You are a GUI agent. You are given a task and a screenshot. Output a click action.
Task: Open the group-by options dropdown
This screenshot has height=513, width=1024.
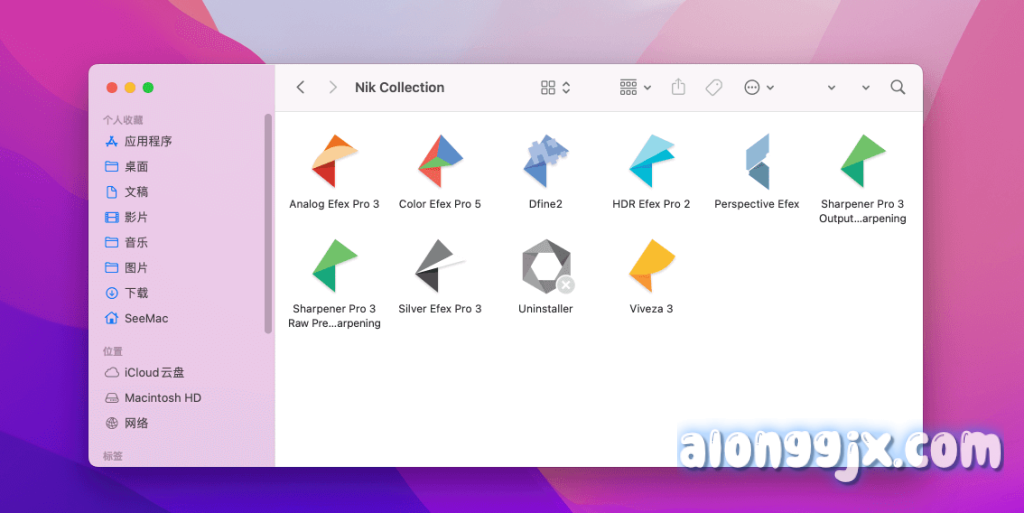[635, 88]
